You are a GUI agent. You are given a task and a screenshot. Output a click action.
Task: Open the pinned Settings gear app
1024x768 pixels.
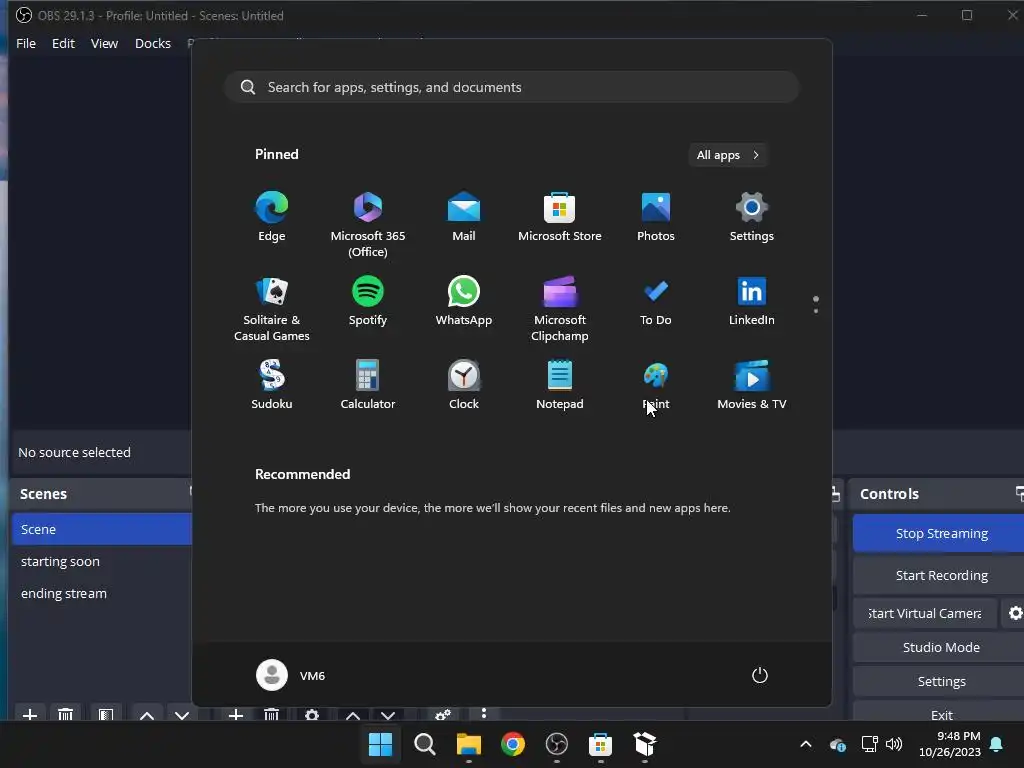tap(752, 217)
